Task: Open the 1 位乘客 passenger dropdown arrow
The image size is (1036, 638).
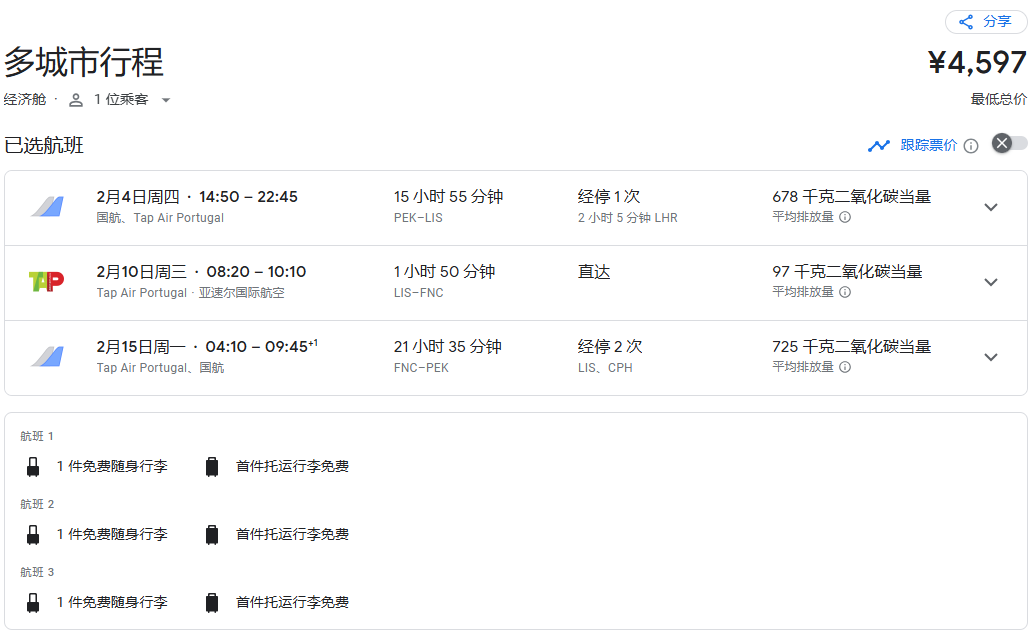Action: [166, 100]
